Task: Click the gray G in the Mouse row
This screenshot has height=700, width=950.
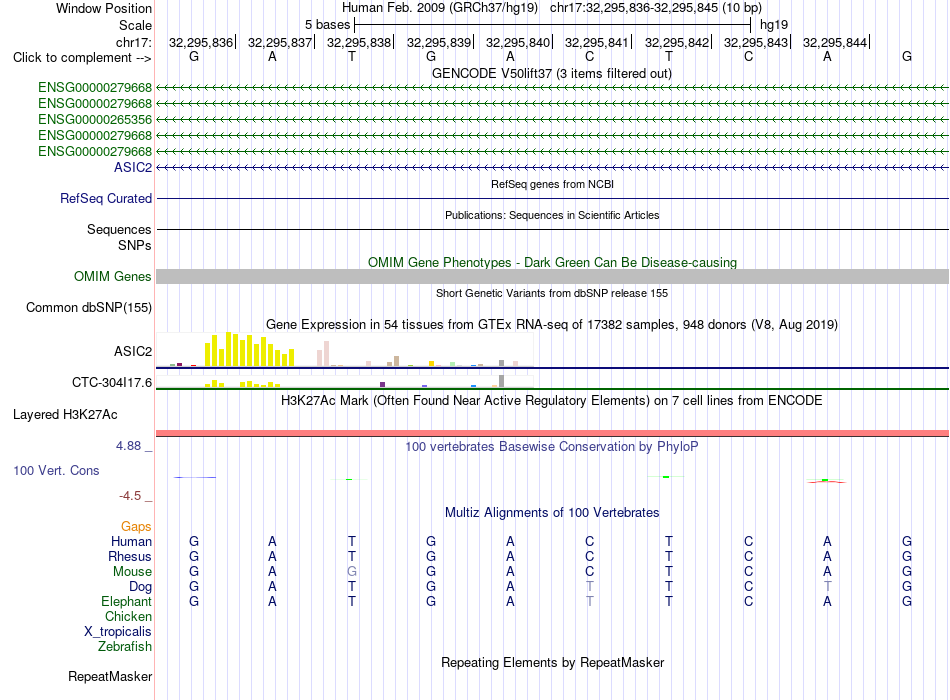Action: [x=351, y=572]
